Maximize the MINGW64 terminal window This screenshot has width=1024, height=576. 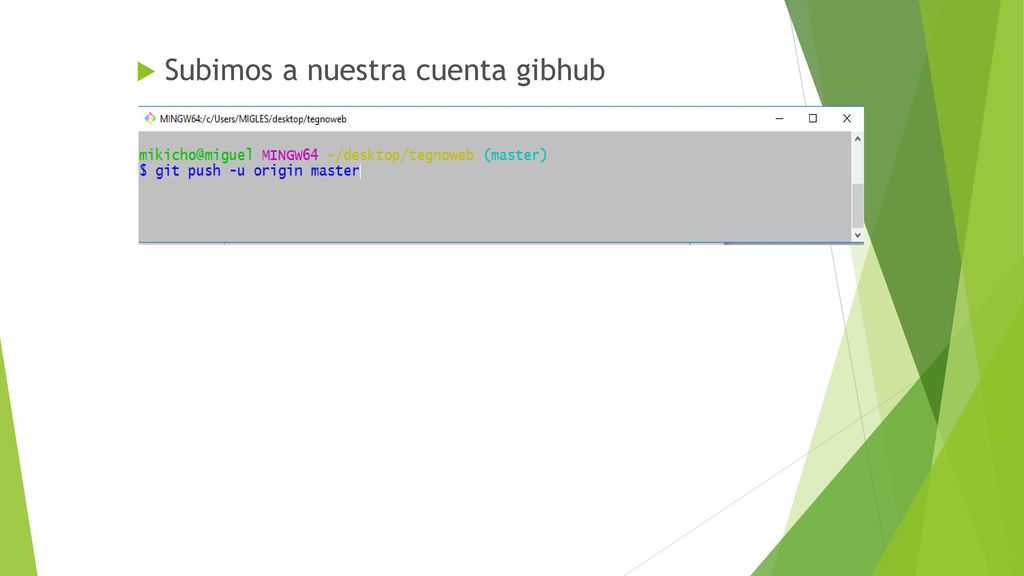click(x=813, y=118)
